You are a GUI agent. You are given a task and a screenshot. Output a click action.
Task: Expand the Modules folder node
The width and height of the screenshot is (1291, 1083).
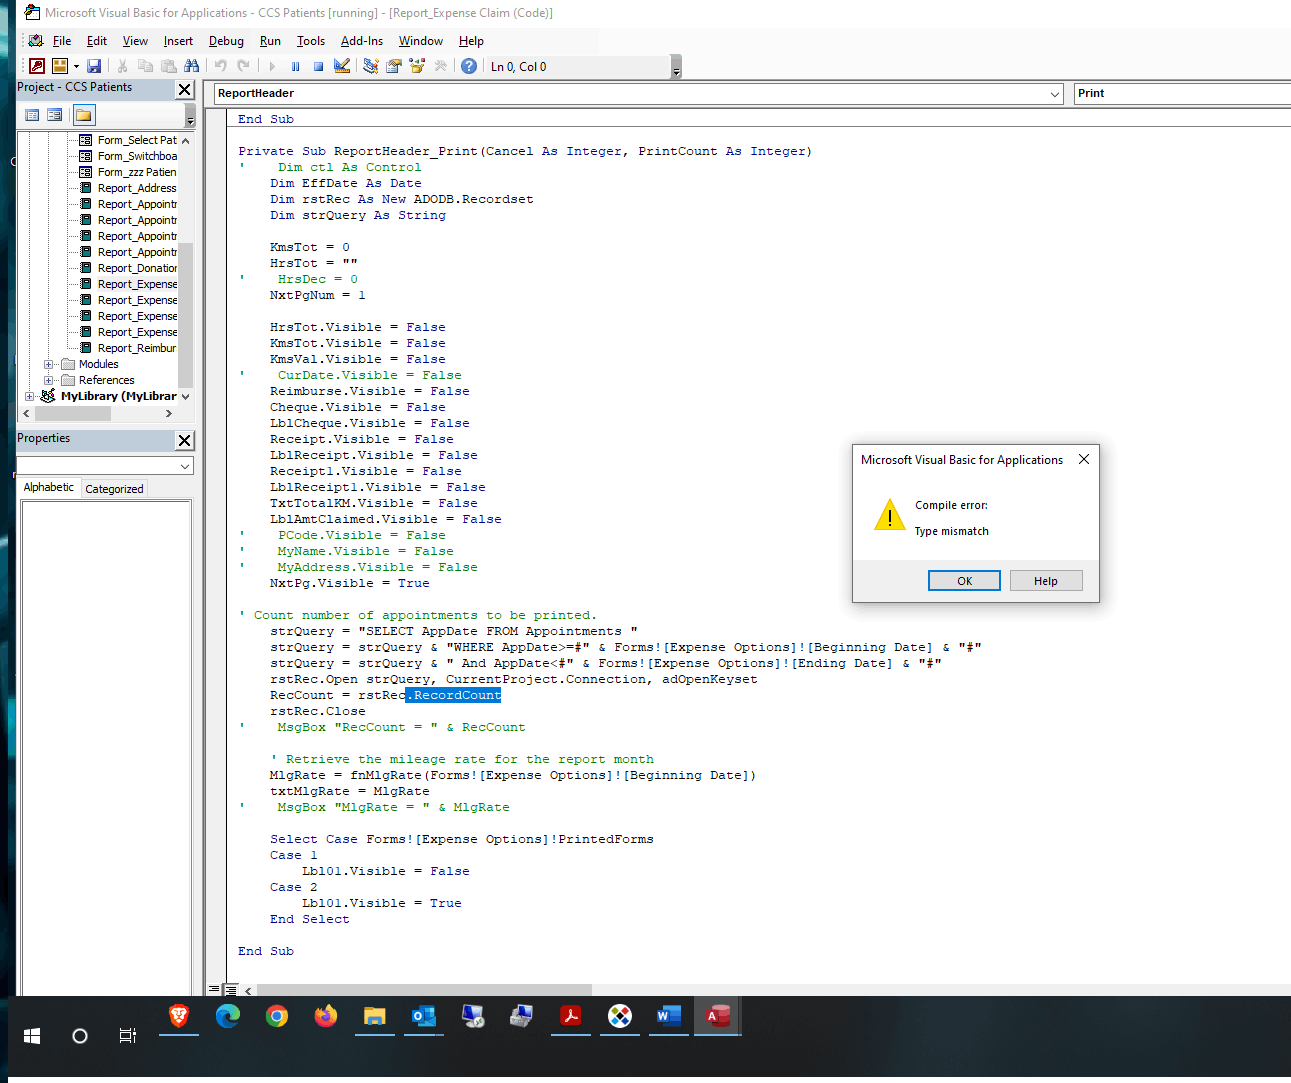[x=48, y=364]
